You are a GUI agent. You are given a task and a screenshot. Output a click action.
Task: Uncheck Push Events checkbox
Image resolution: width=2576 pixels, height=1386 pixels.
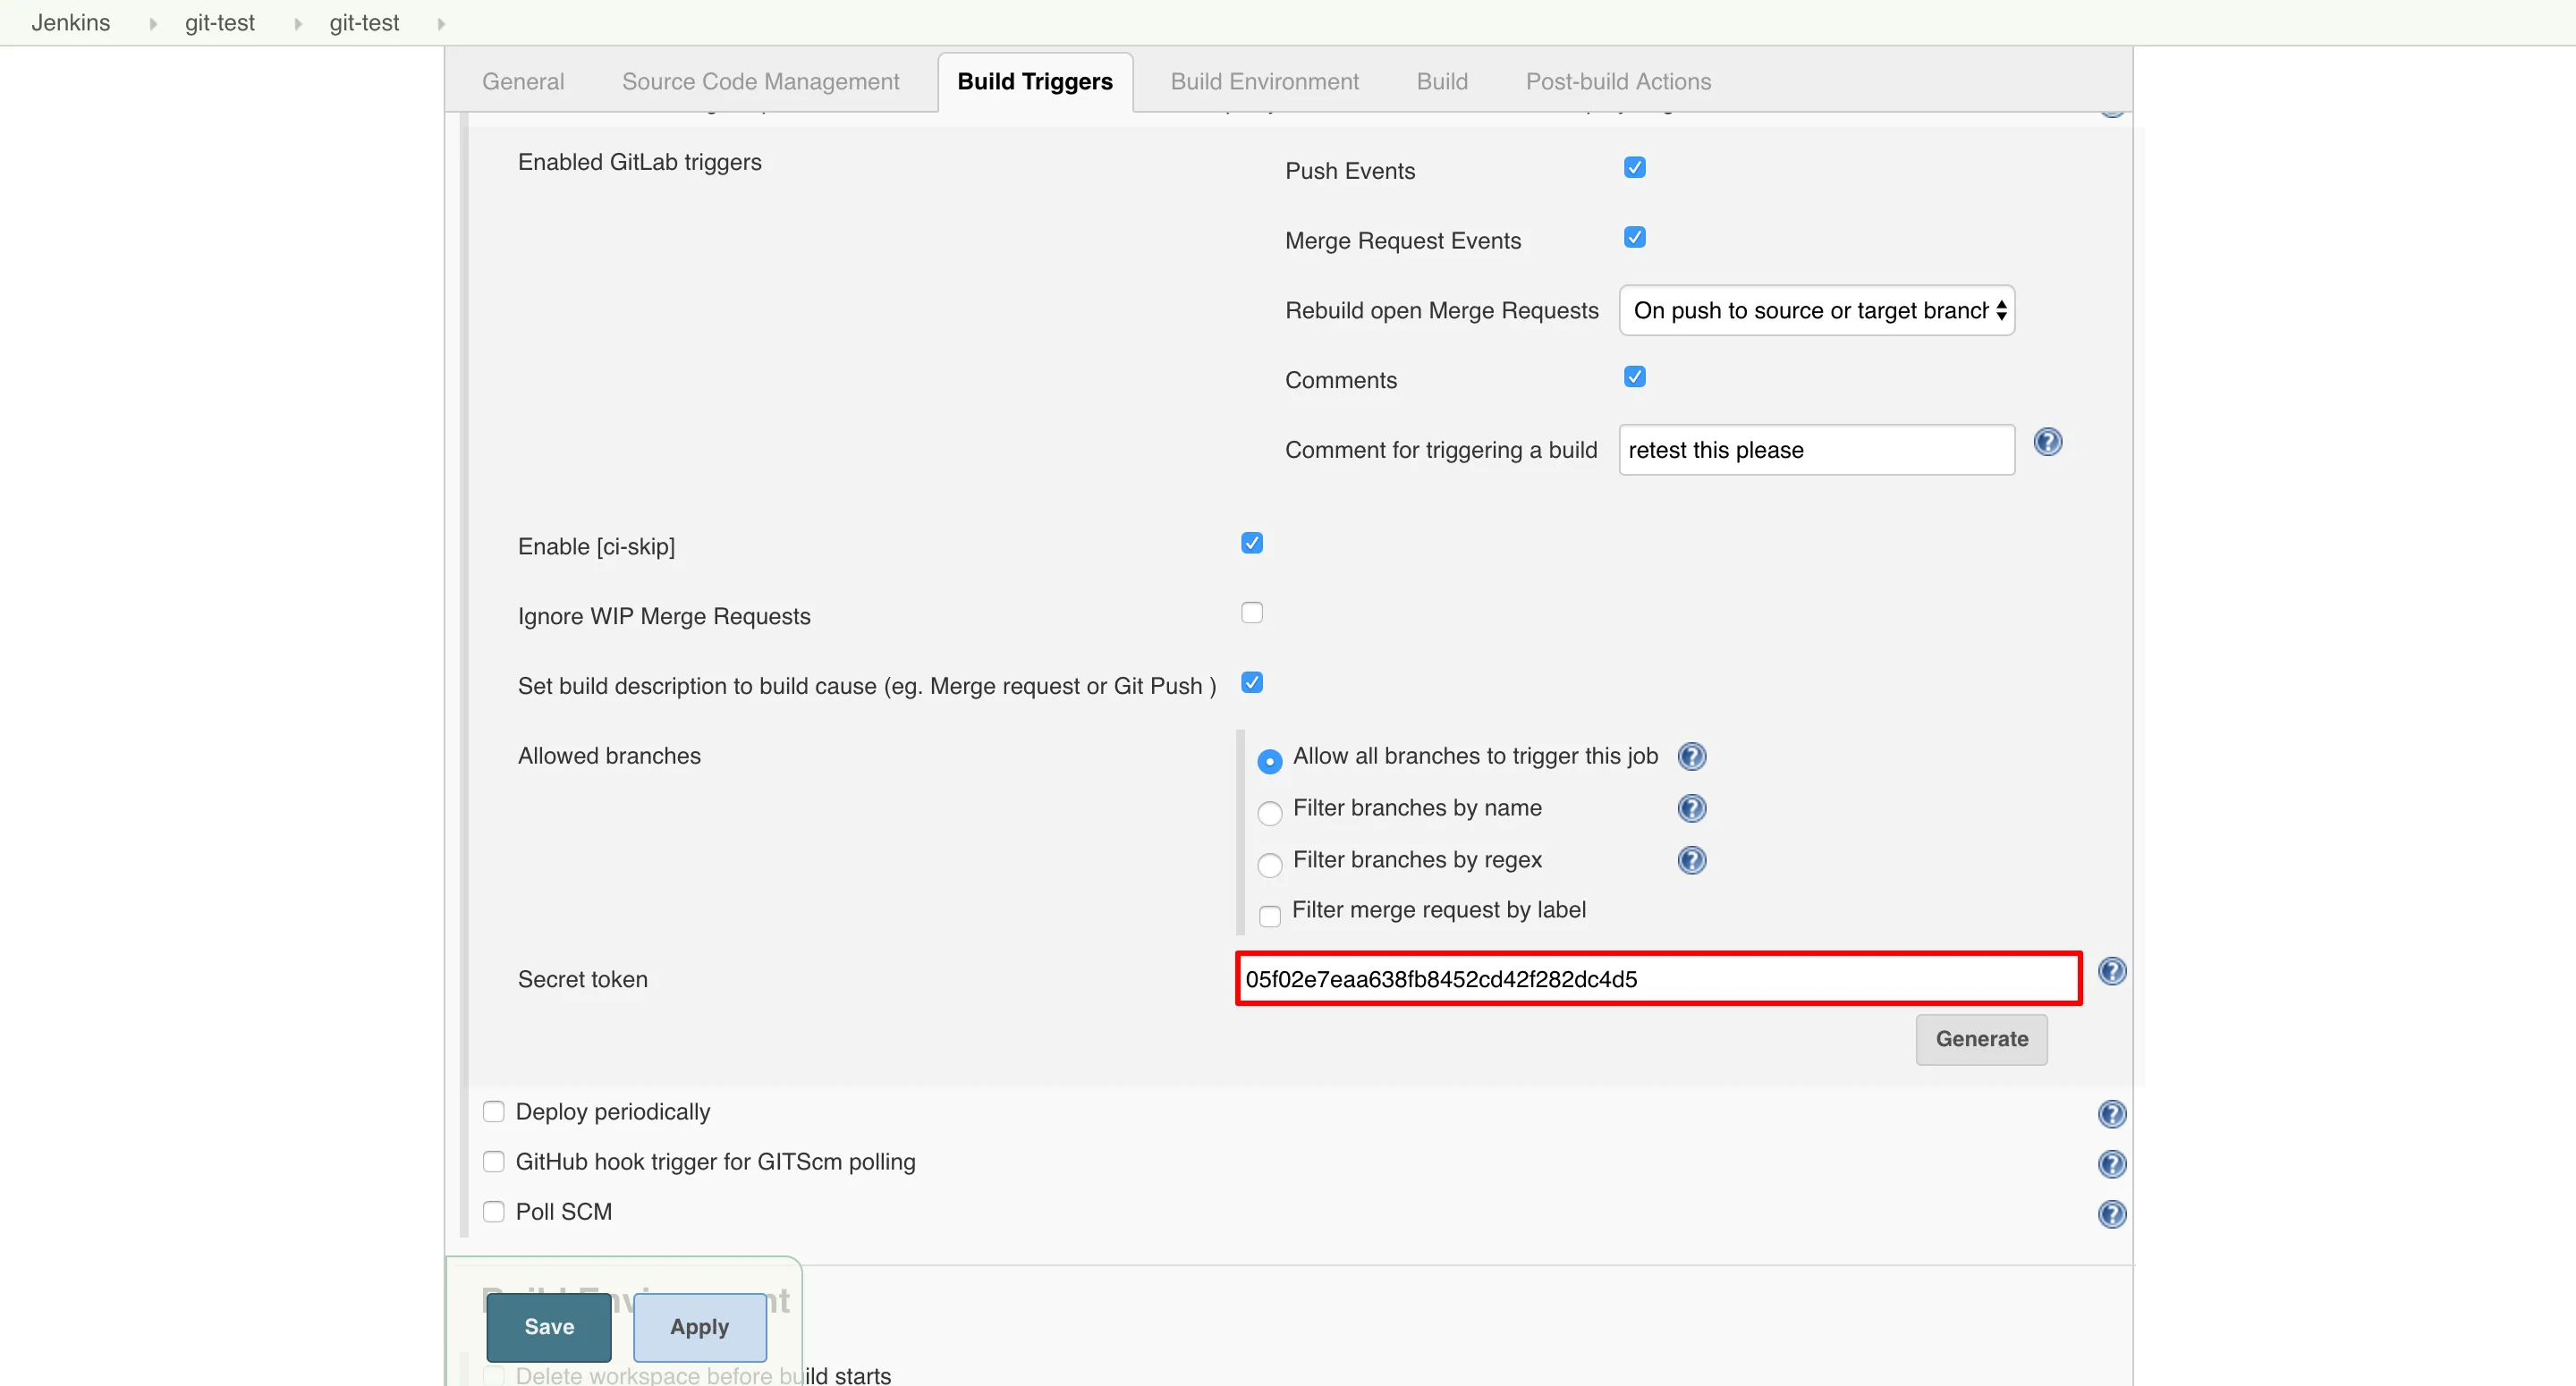[1634, 168]
